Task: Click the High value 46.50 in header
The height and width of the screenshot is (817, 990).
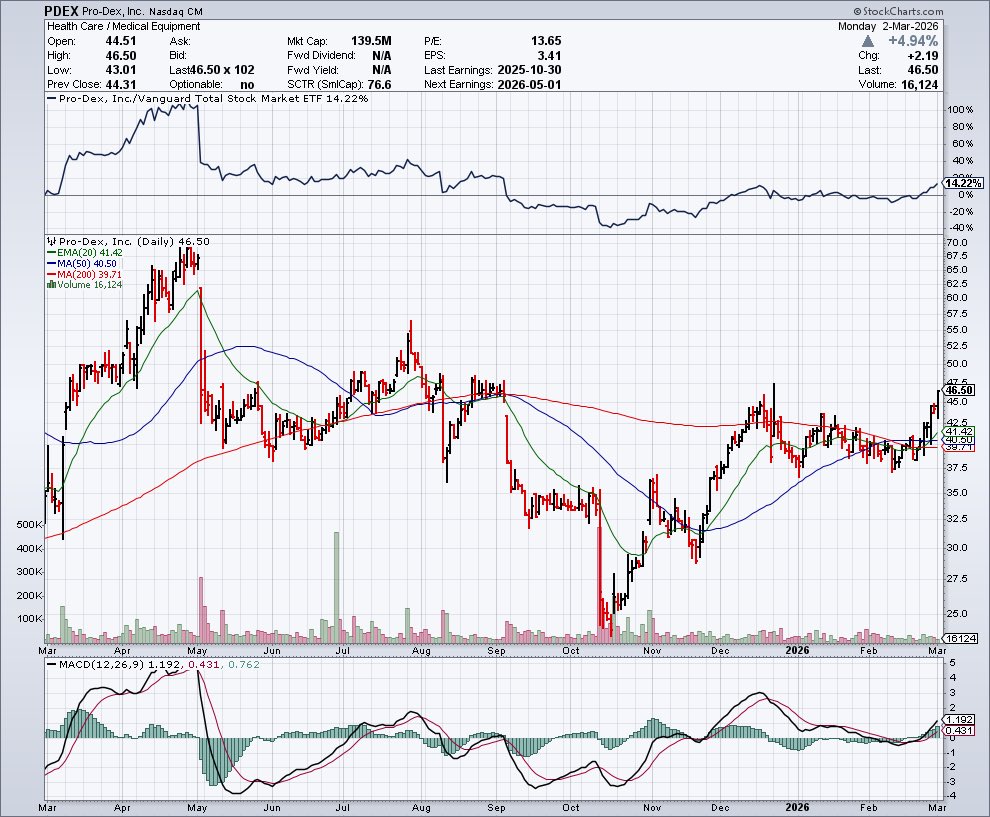Action: pos(121,56)
